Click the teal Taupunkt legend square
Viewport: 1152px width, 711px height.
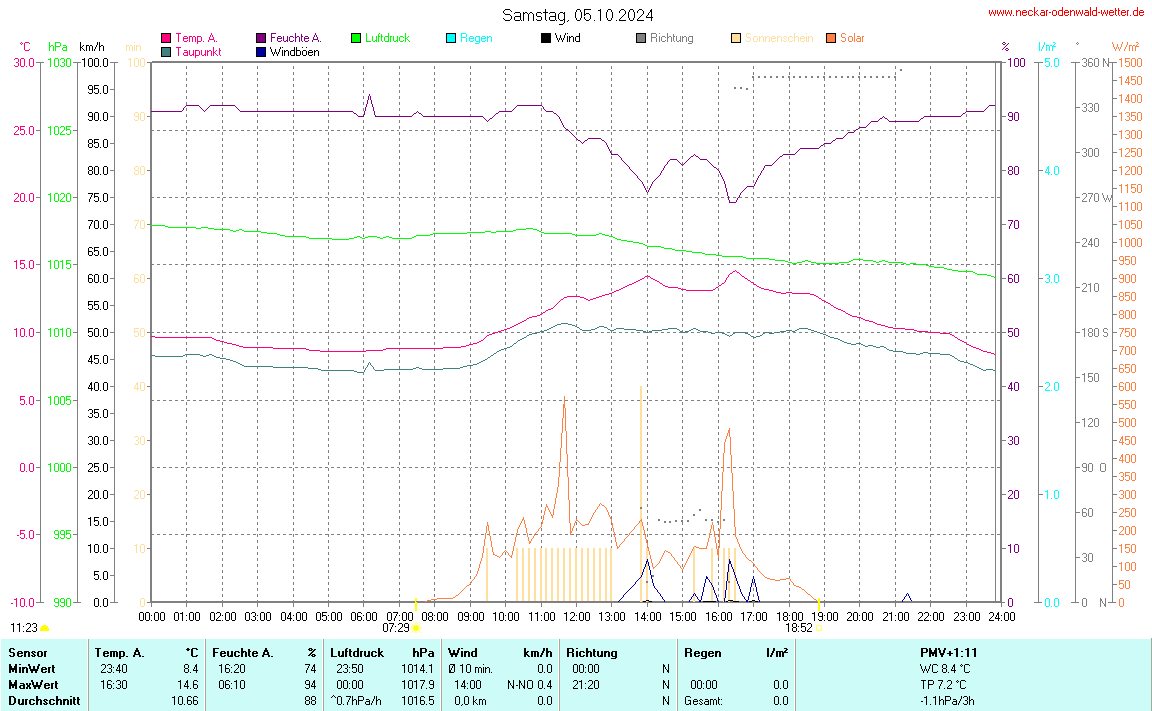pyautogui.click(x=166, y=51)
